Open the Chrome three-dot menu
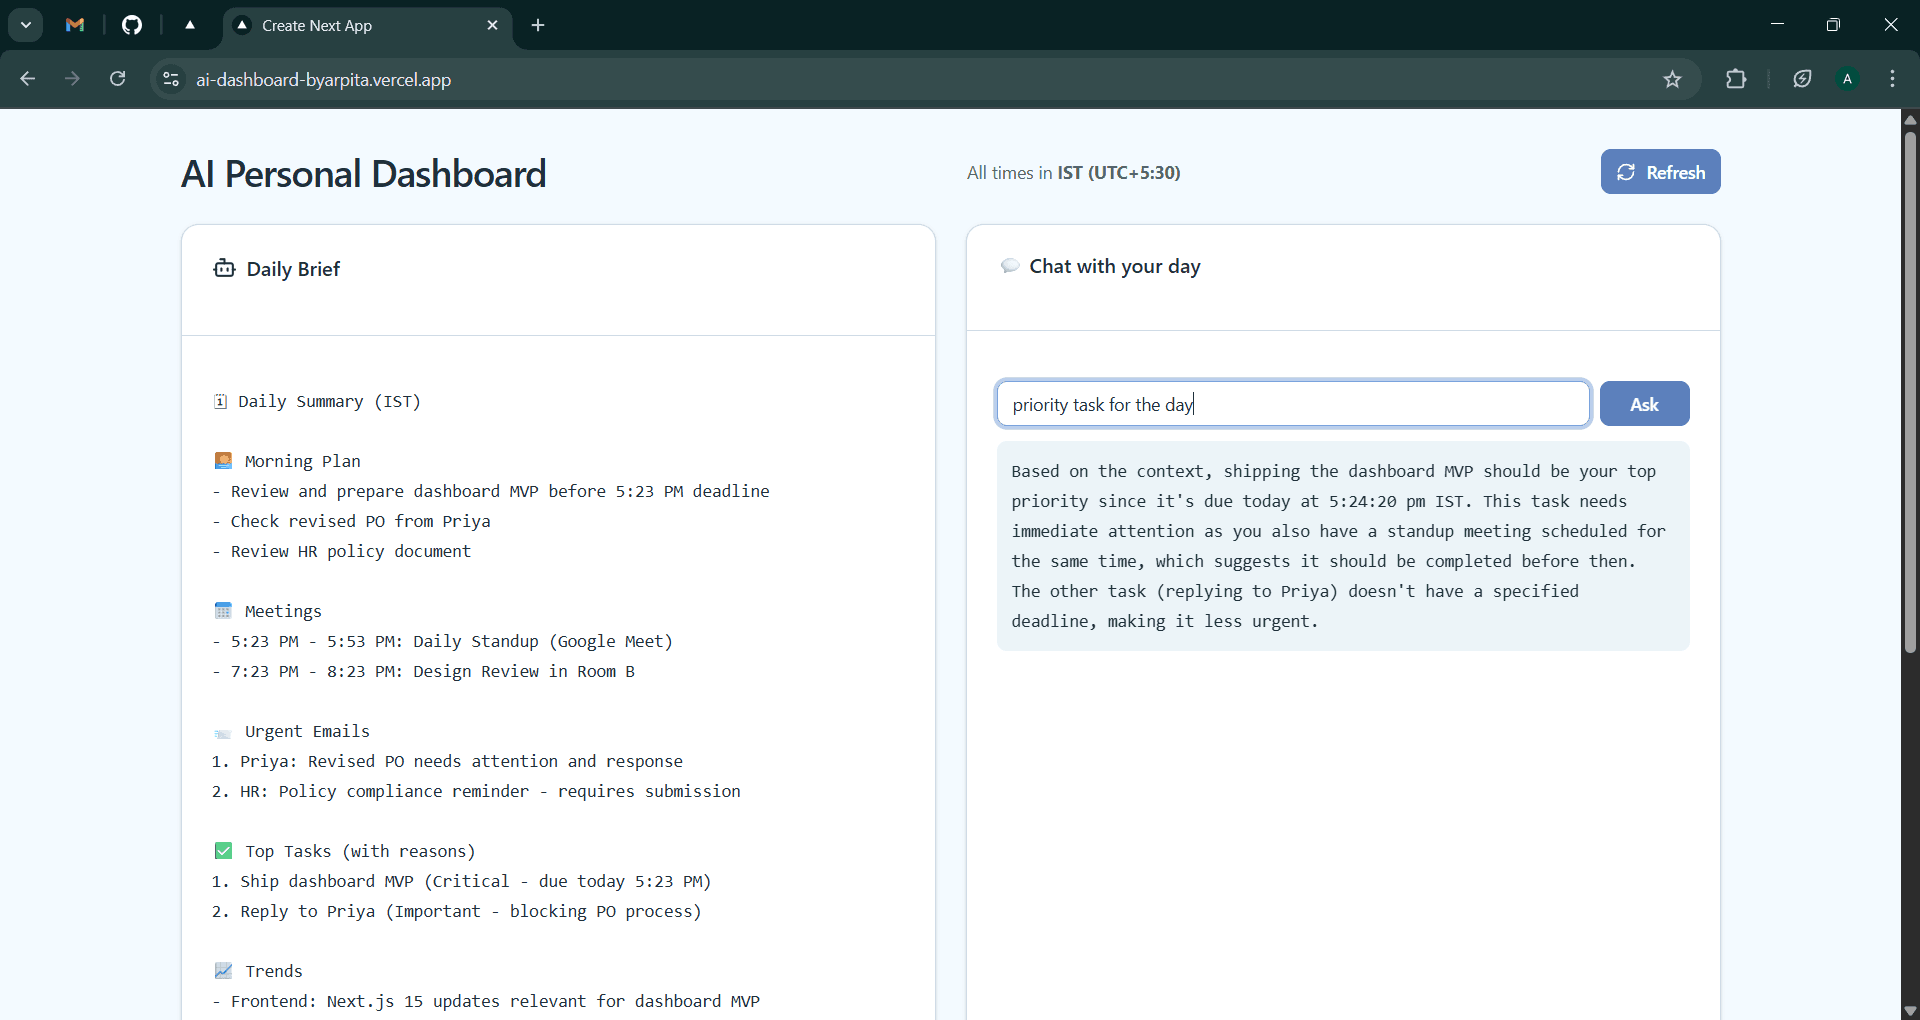The width and height of the screenshot is (1920, 1020). click(x=1893, y=79)
